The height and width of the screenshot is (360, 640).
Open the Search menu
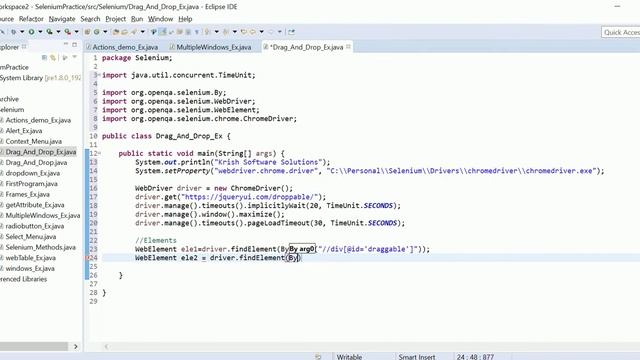pyautogui.click(x=90, y=19)
